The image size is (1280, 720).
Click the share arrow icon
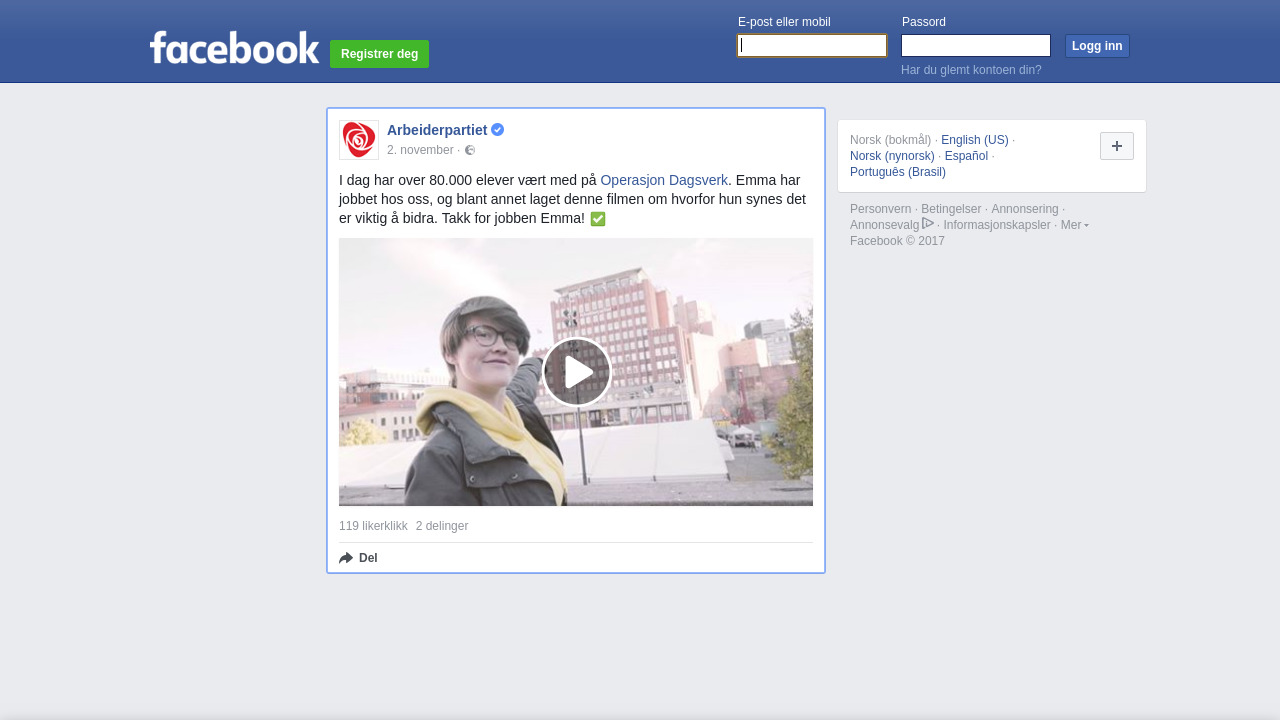346,558
